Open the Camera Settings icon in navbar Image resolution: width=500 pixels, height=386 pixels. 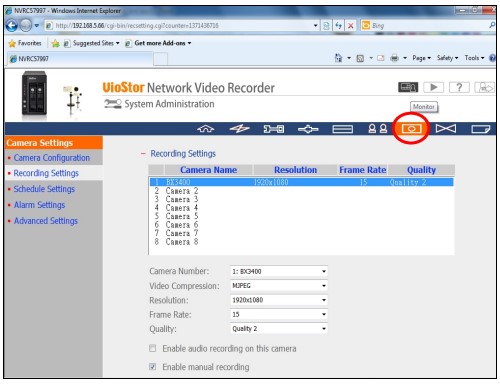(x=411, y=129)
